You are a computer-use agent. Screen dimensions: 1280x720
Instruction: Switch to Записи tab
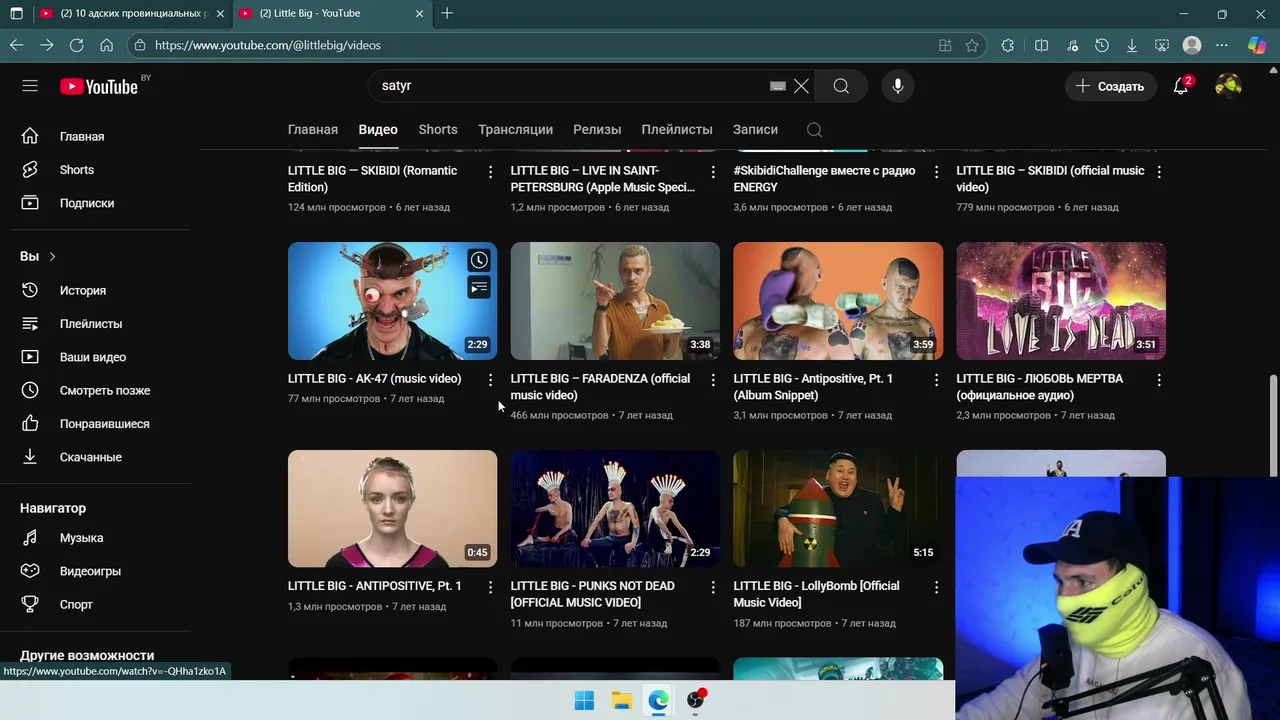[755, 130]
